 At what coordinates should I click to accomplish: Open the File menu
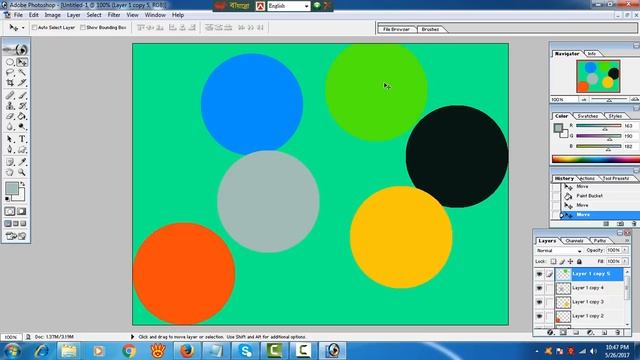point(18,15)
